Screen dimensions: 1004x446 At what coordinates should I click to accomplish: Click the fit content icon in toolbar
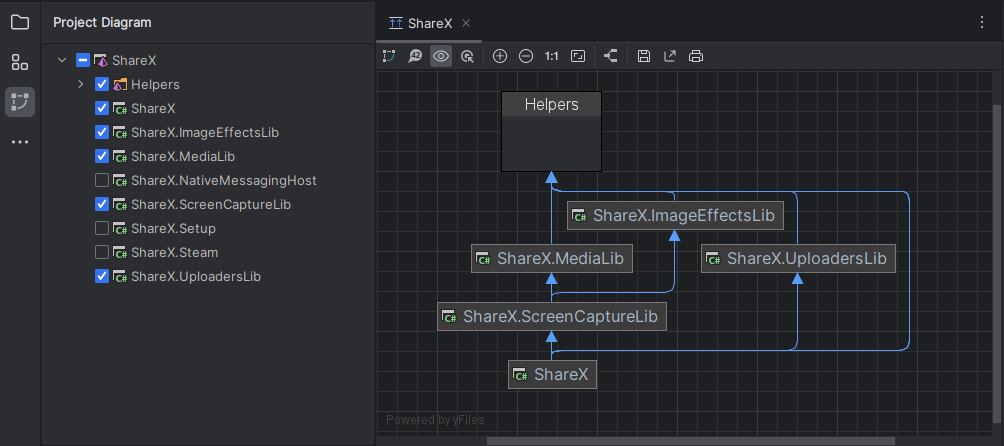(x=577, y=56)
